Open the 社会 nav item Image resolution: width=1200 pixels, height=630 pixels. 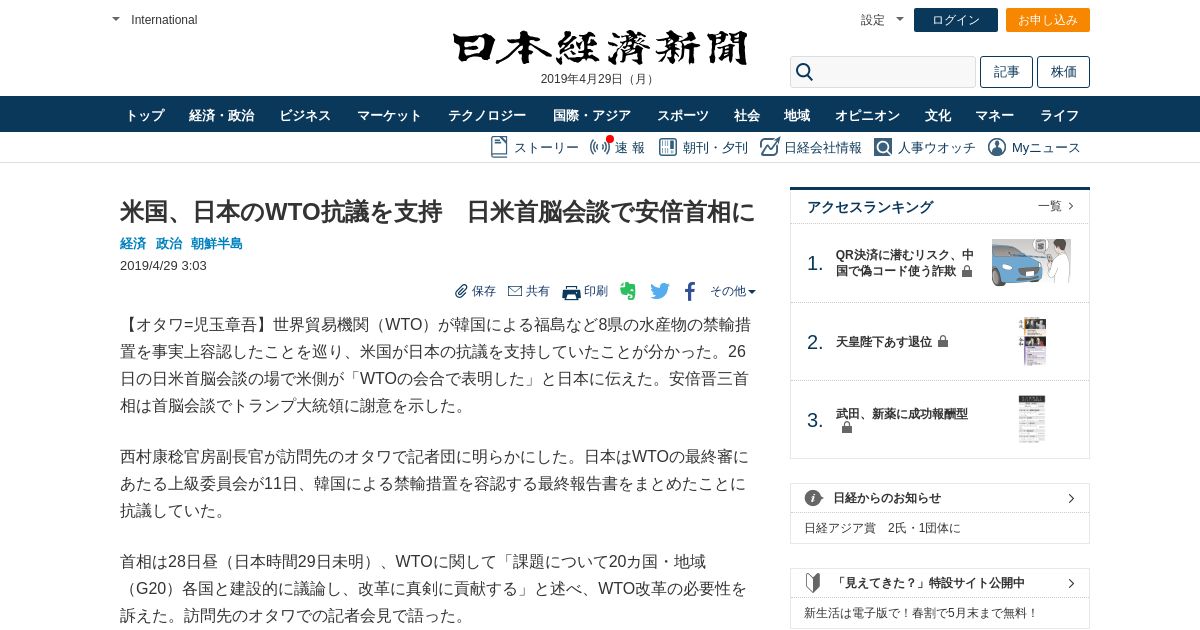click(x=747, y=115)
